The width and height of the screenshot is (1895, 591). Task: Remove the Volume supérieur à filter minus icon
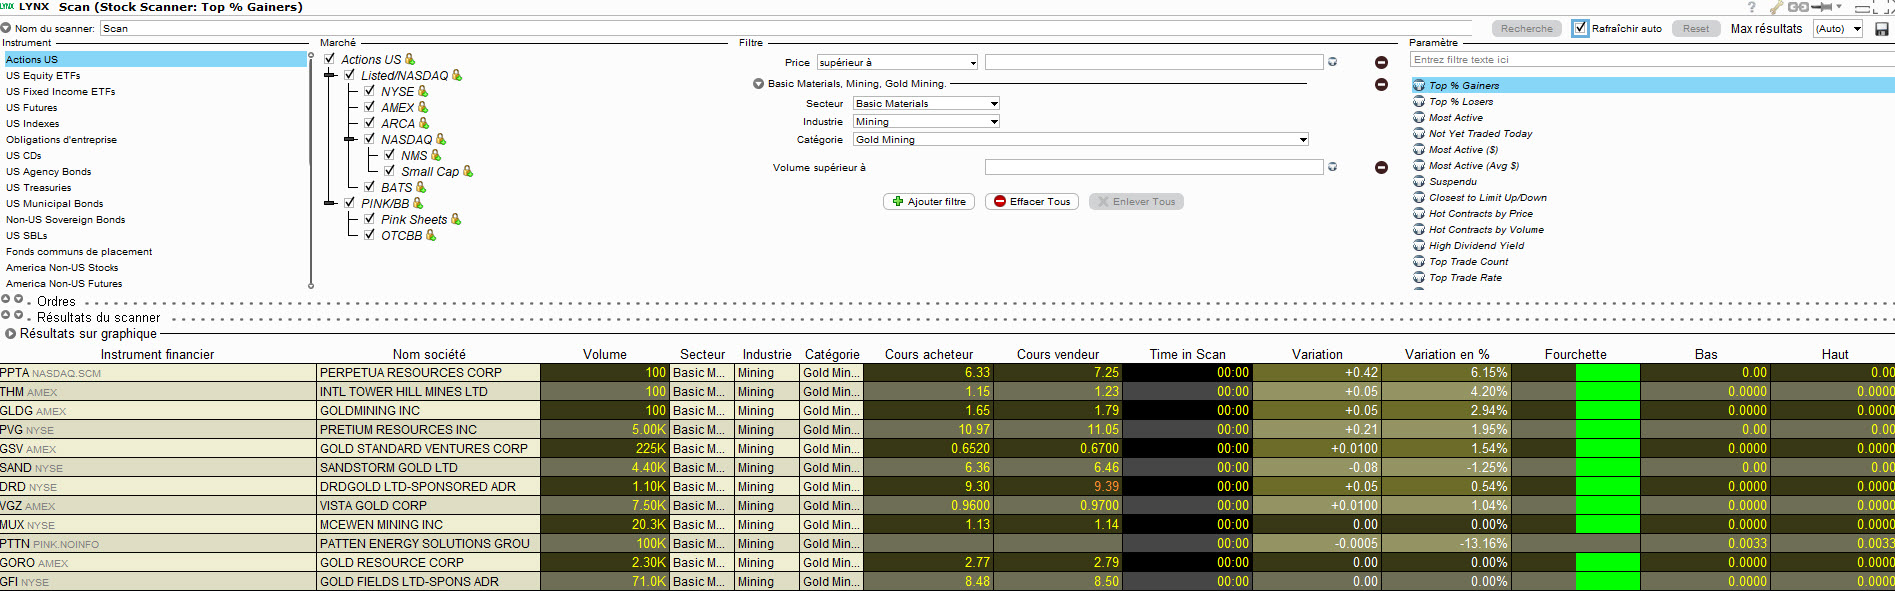point(1381,168)
